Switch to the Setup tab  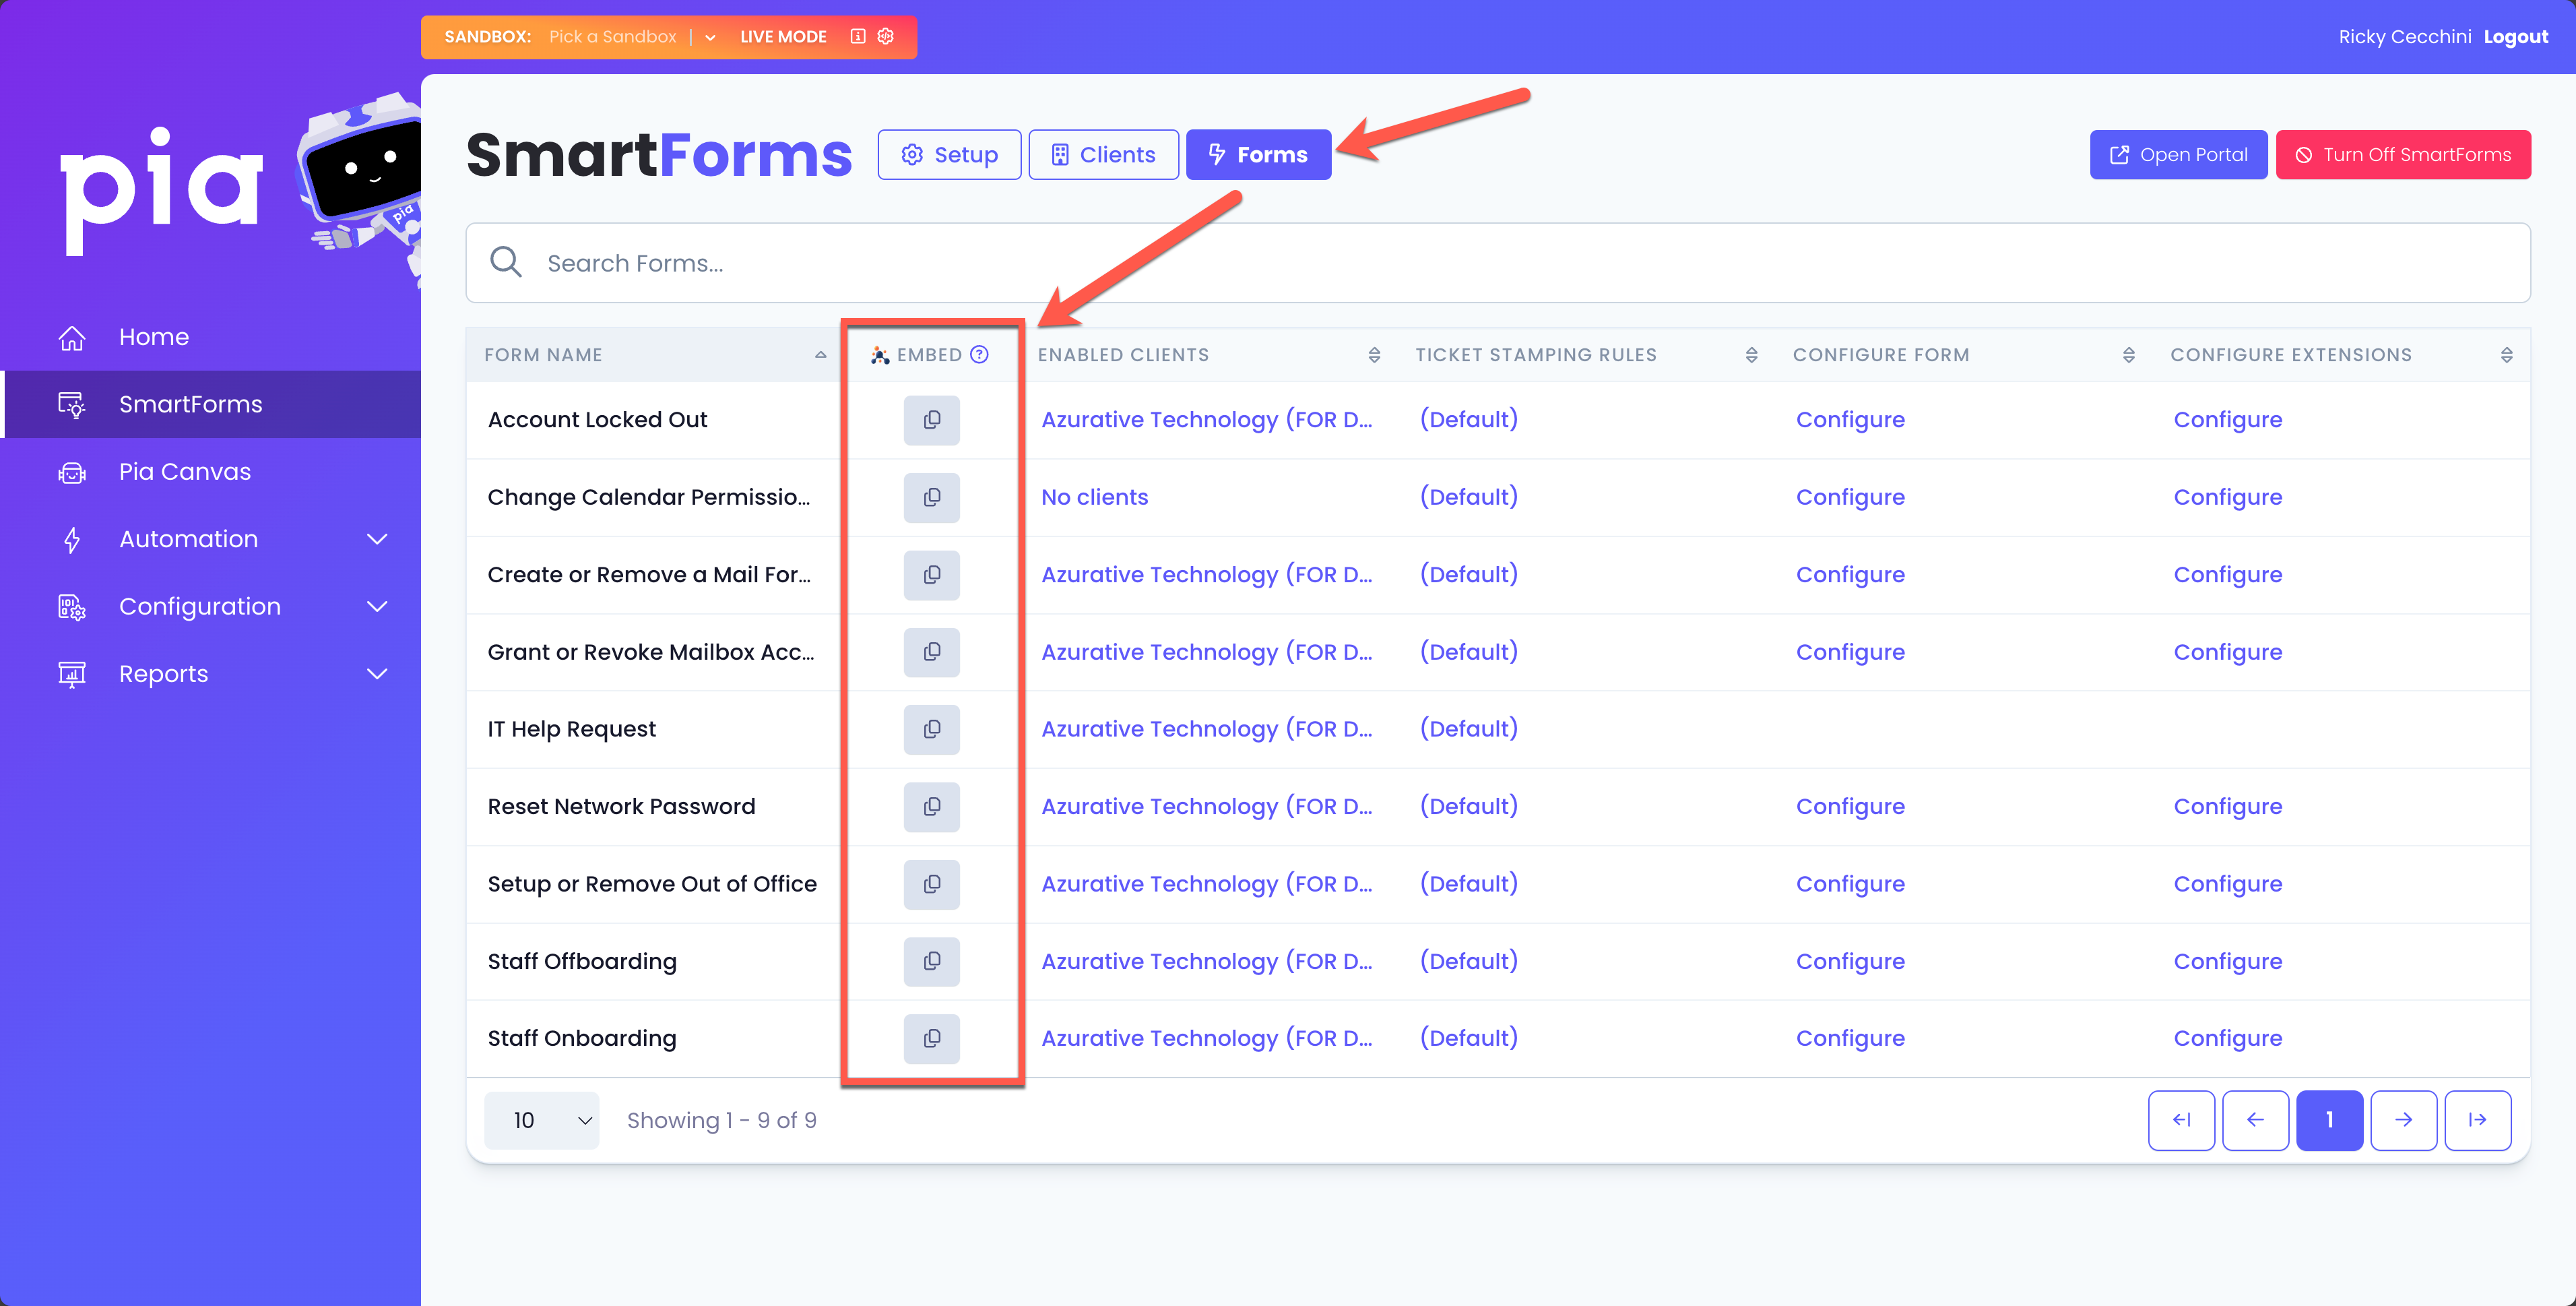[949, 154]
